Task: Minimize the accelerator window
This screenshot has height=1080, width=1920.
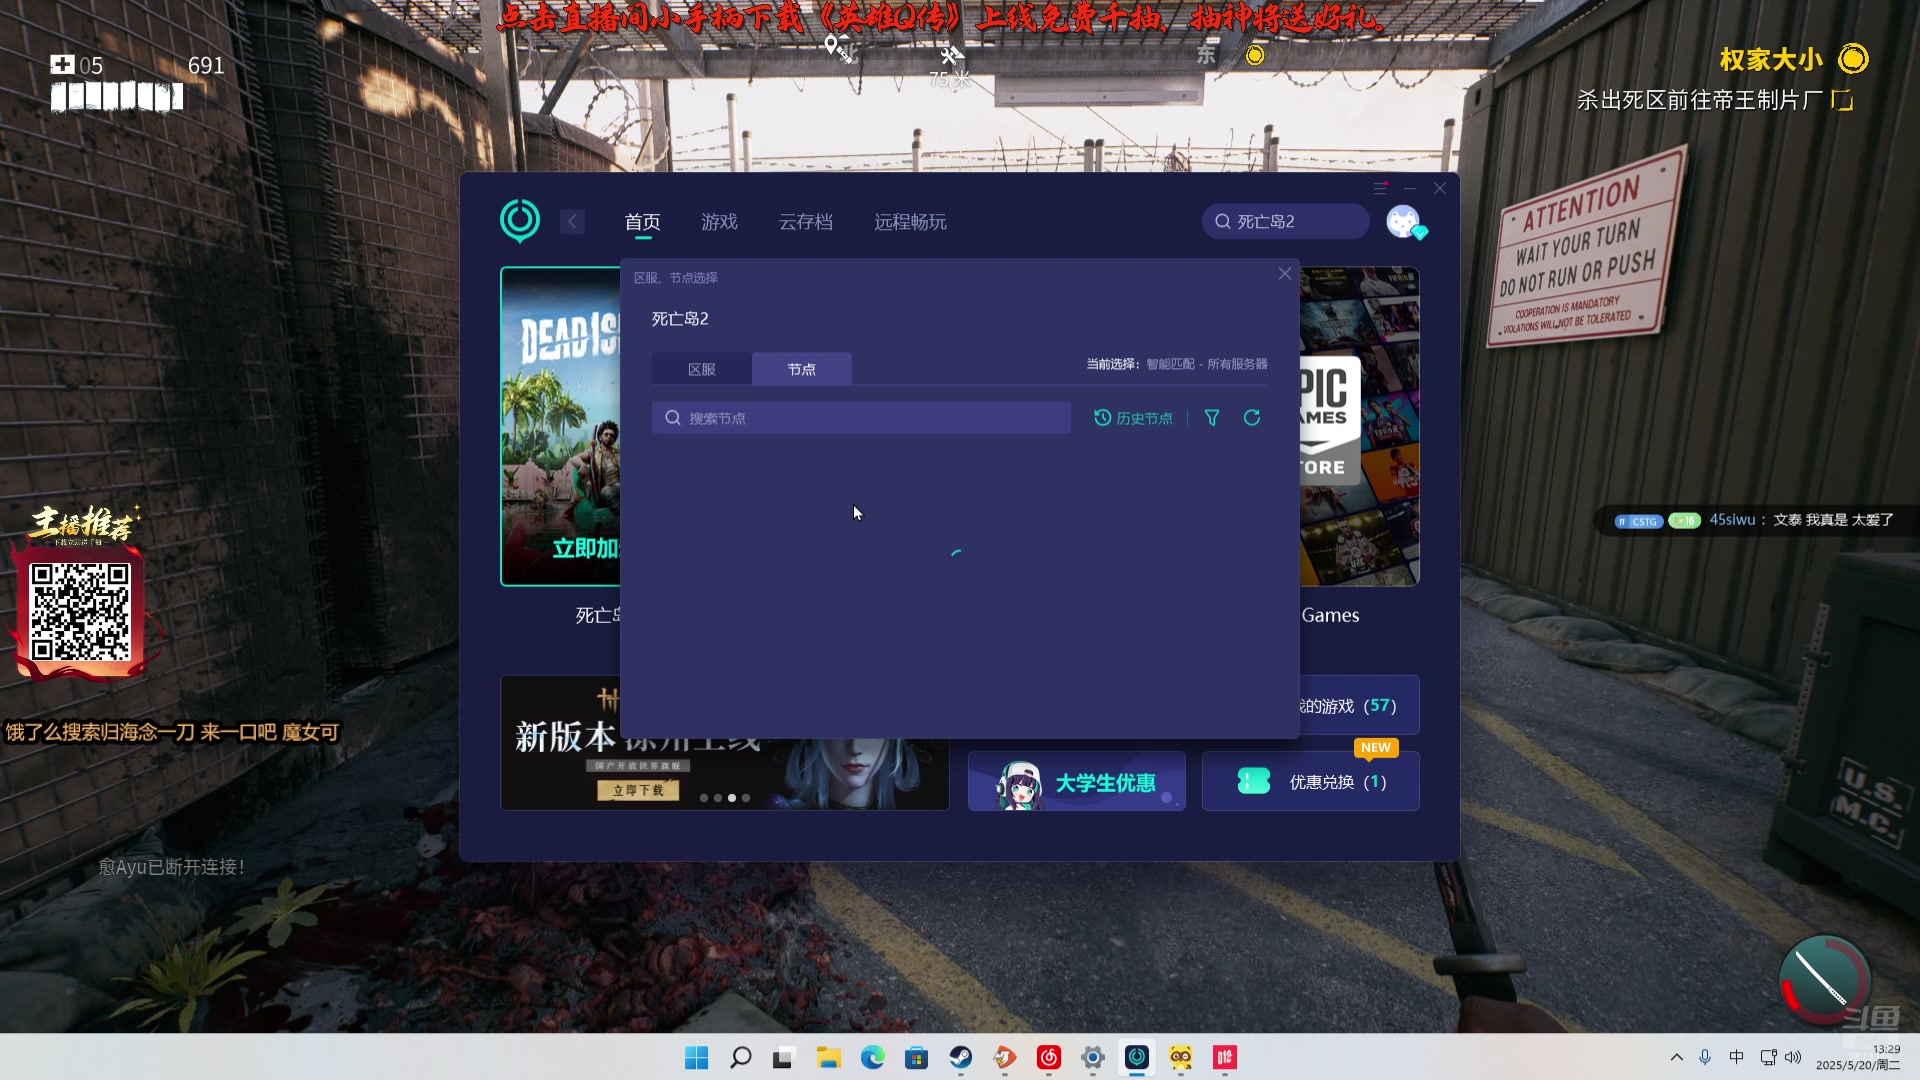Action: click(x=1410, y=188)
